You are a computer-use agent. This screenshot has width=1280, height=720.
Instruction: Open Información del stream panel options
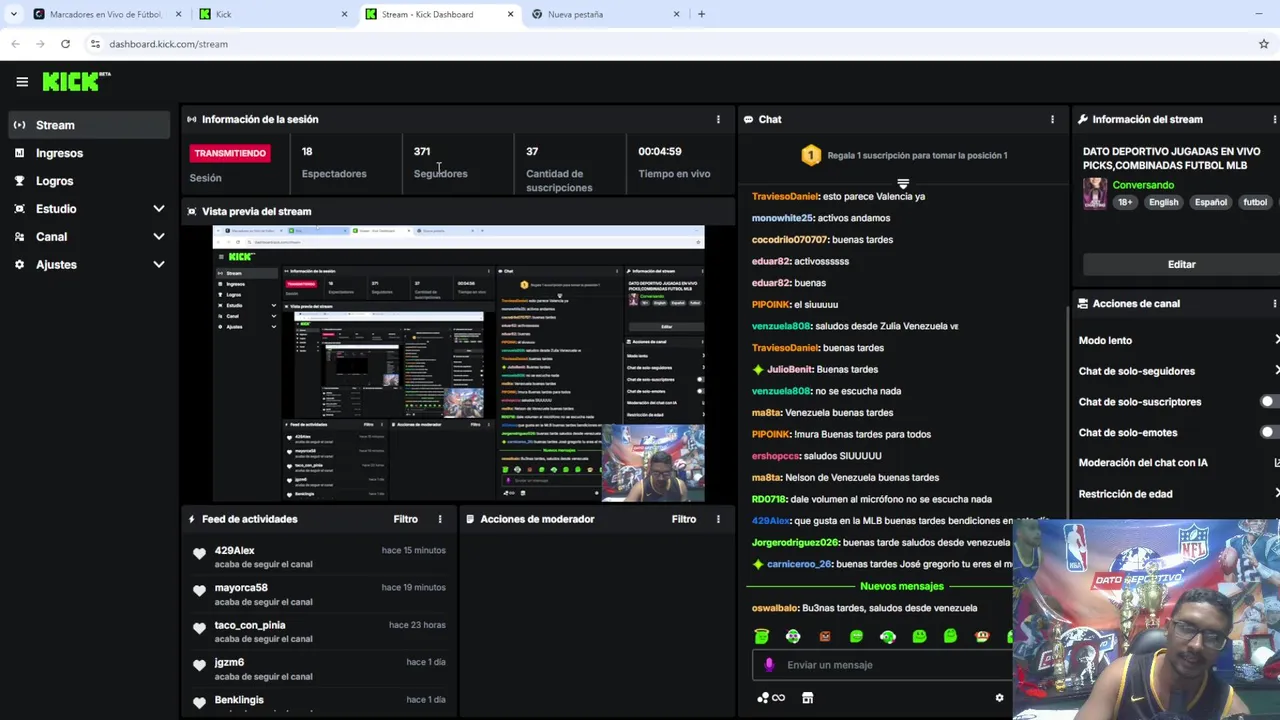tap(1275, 119)
